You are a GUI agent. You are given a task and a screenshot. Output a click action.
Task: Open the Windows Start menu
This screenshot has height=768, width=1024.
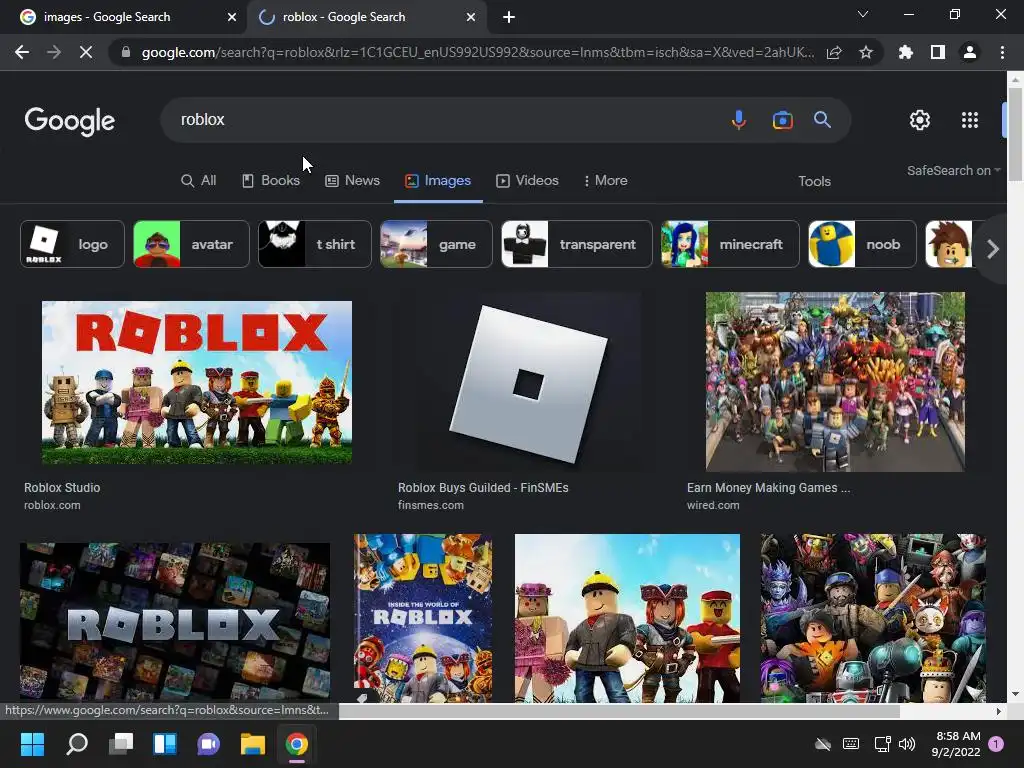click(x=32, y=744)
